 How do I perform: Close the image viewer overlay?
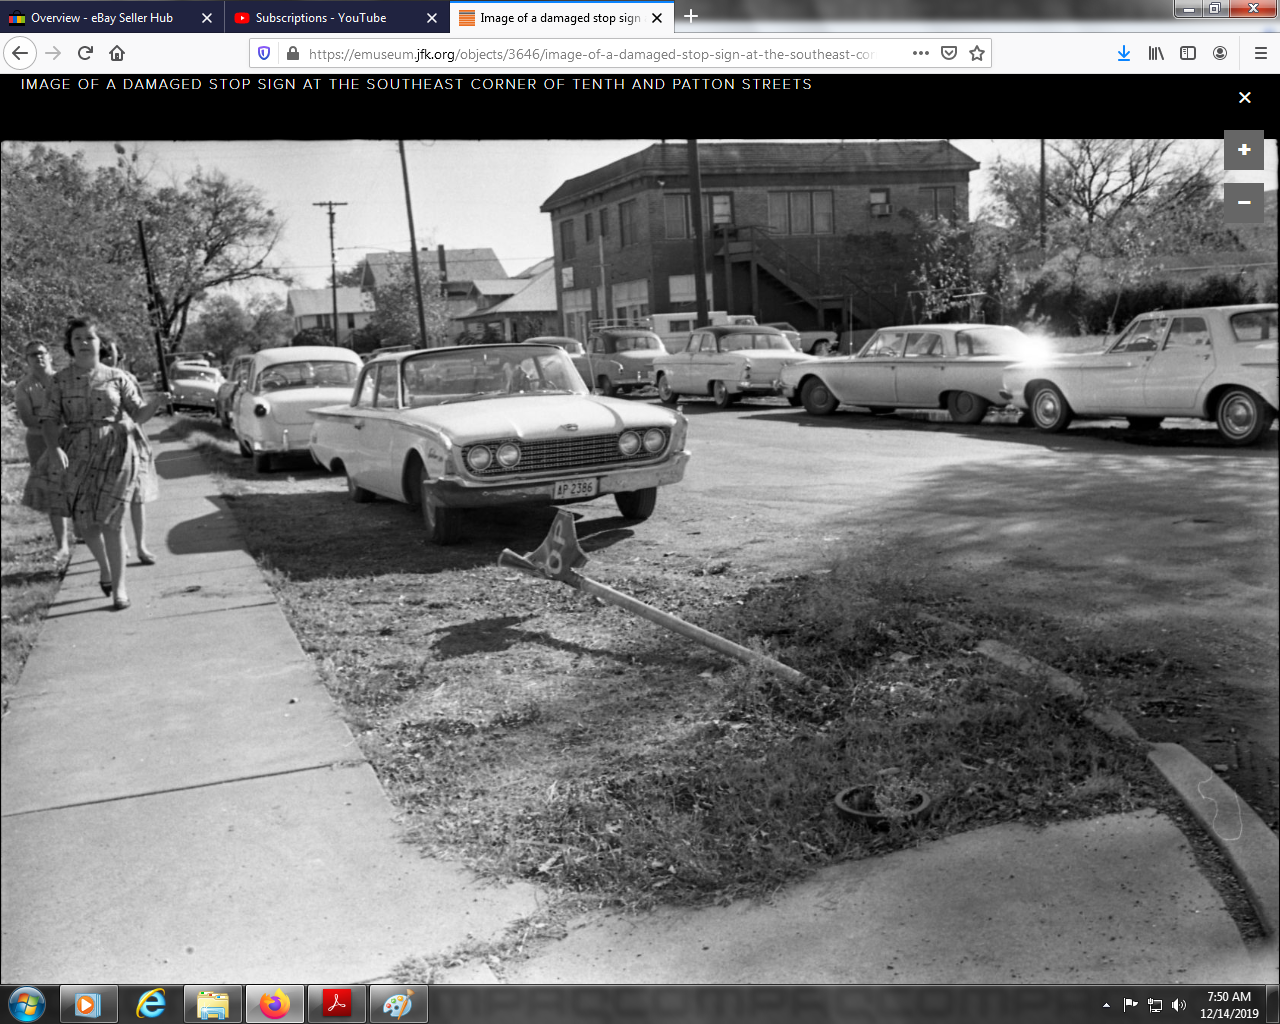point(1245,97)
